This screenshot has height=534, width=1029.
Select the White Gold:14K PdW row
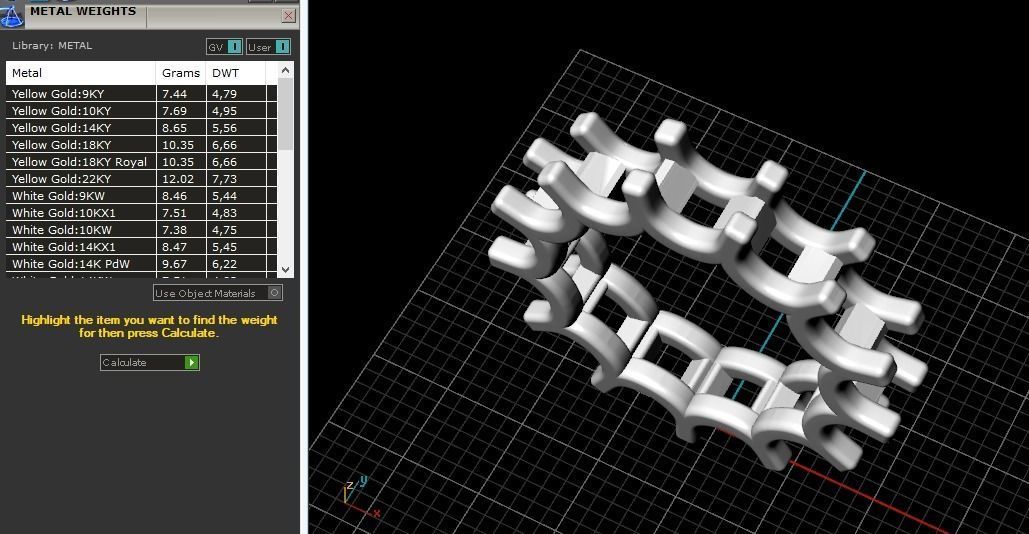coord(141,264)
